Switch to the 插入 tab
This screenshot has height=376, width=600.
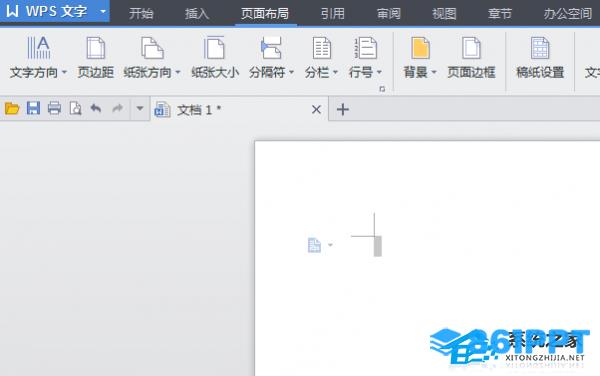(x=197, y=14)
